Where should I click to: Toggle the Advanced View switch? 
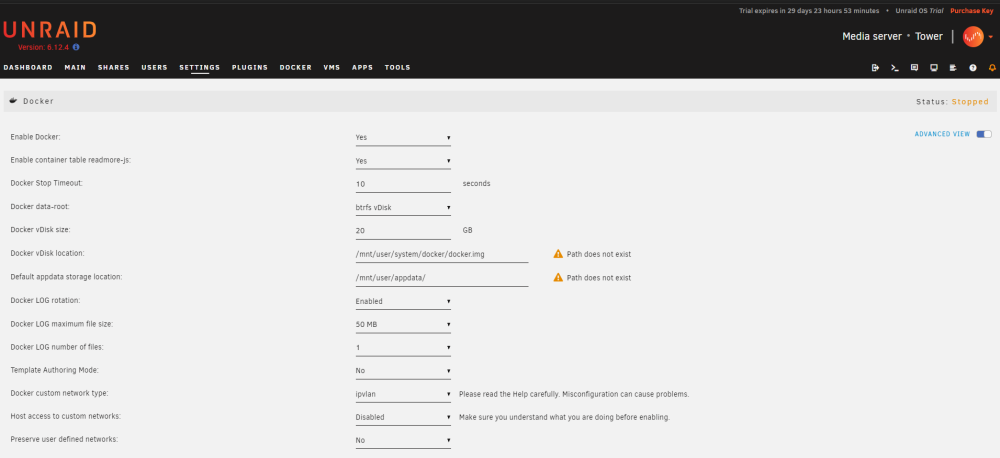pos(984,134)
